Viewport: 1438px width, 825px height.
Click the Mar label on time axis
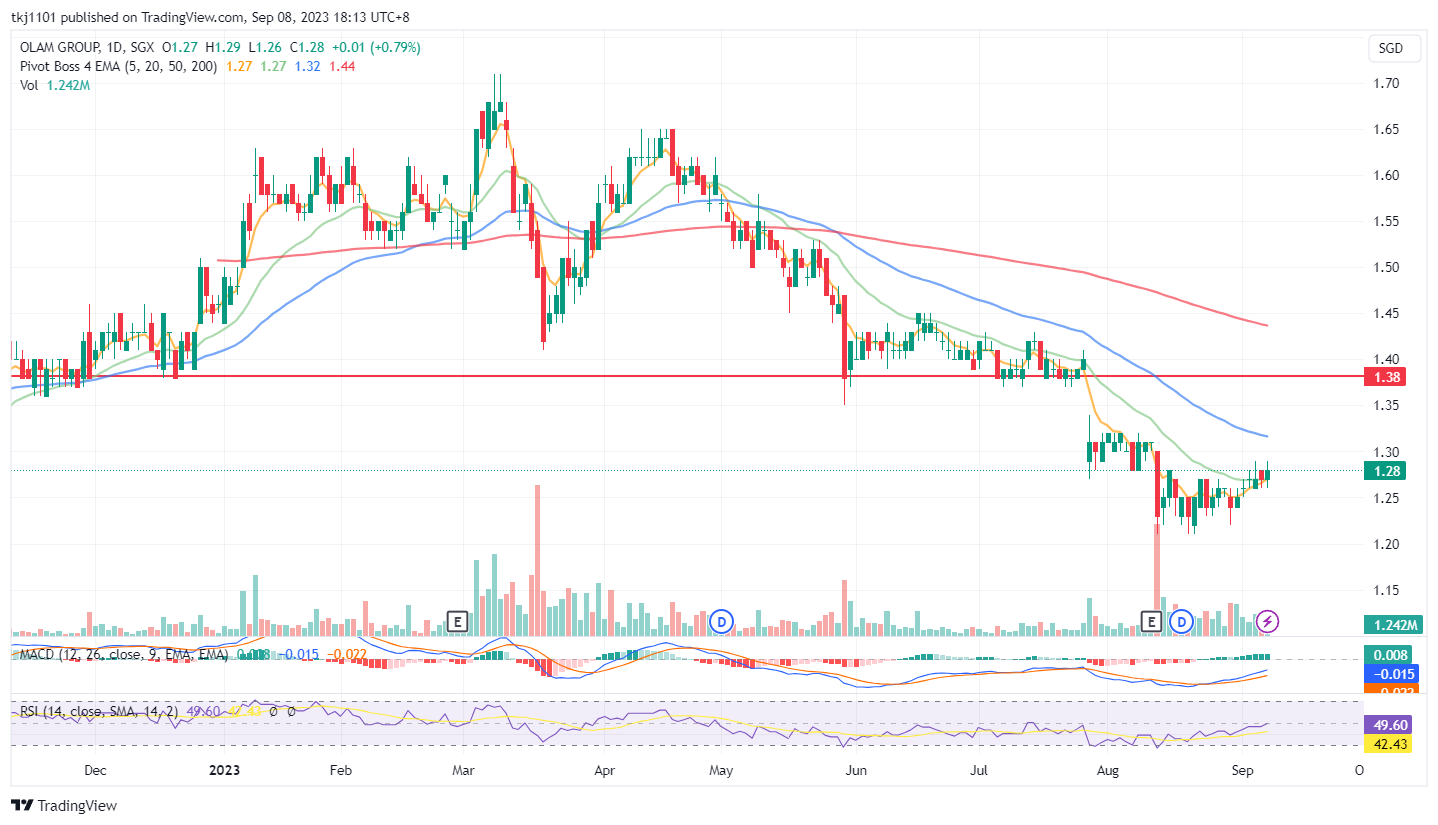(462, 771)
